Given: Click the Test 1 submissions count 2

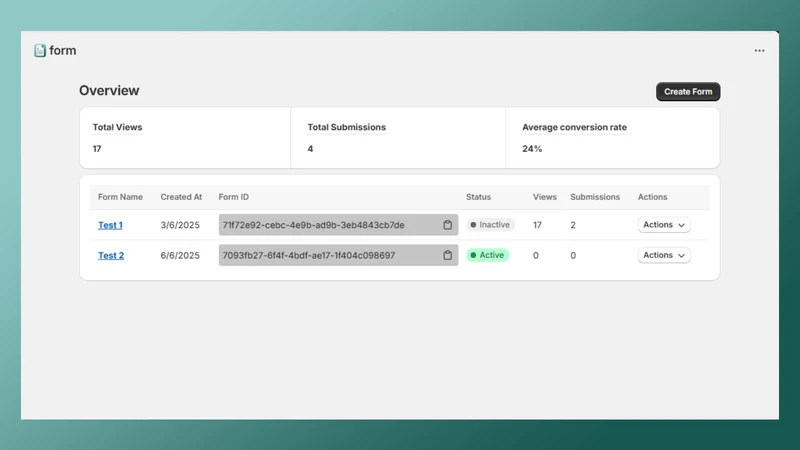Looking at the screenshot, I should point(573,225).
